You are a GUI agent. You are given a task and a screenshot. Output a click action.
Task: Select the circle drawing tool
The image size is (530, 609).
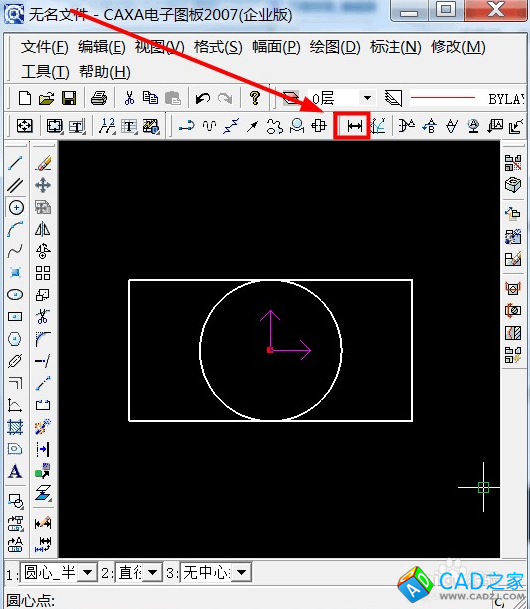pos(16,208)
